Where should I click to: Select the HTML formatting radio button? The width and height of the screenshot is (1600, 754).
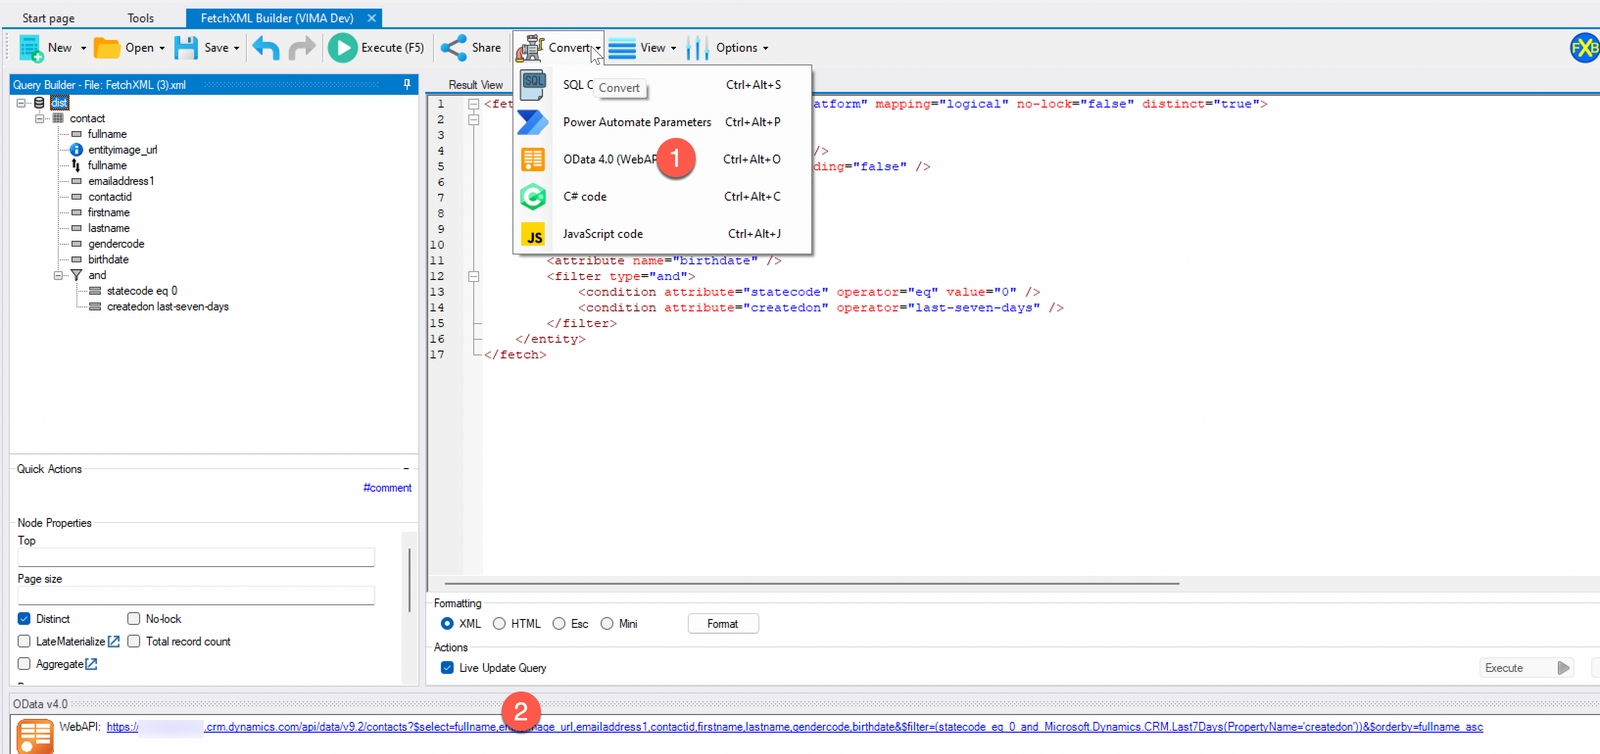(x=499, y=624)
